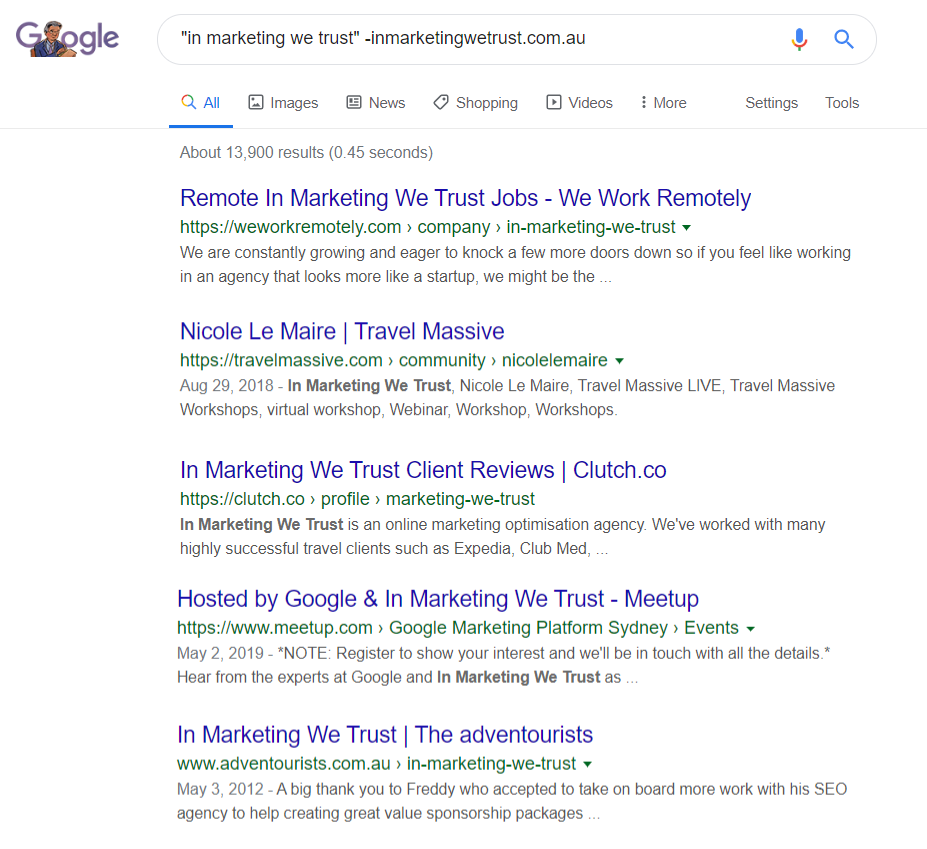The image size is (927, 849).
Task: Click the clutch.co profile URL breadcrumb
Action: click(357, 499)
